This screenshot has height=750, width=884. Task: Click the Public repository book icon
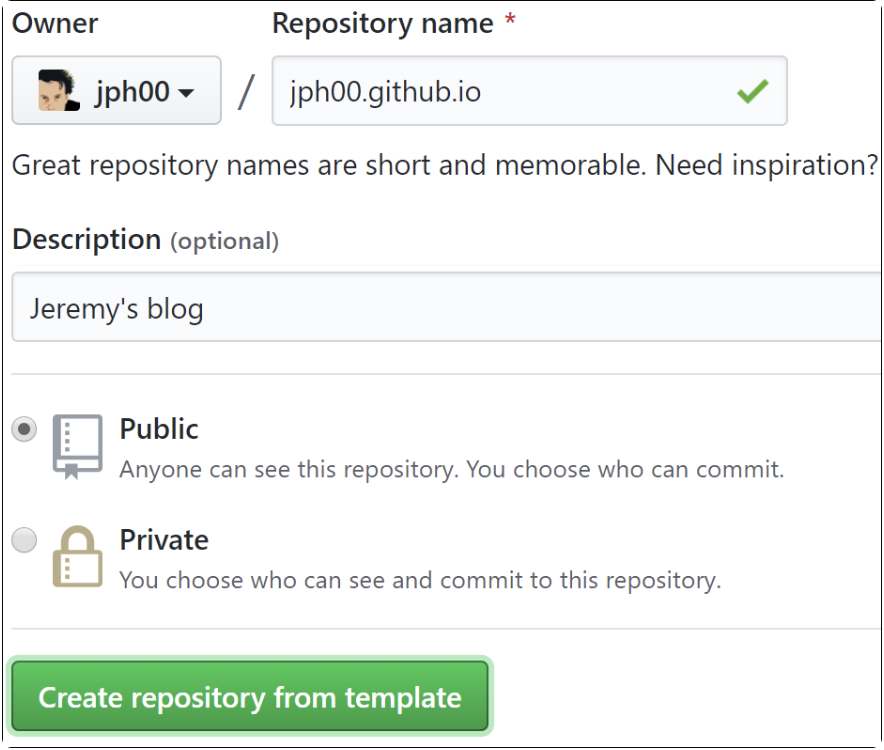pos(77,446)
